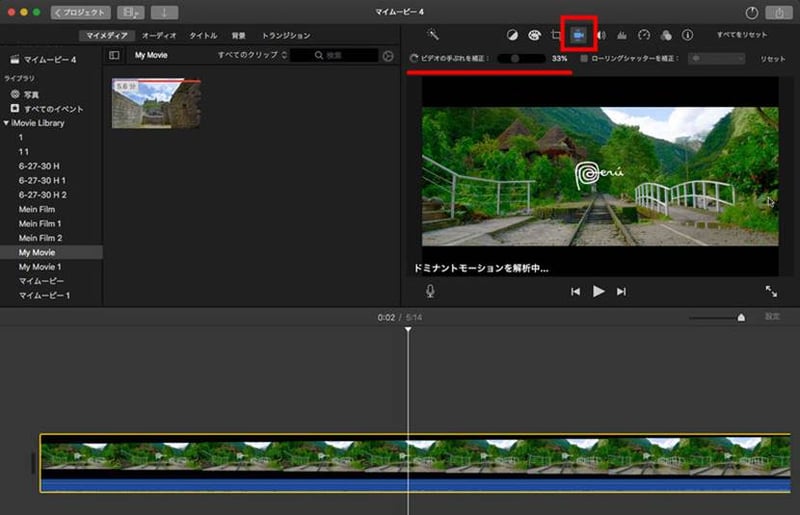Click the 0:02 timecode display
Image resolution: width=800 pixels, height=515 pixels.
[x=386, y=317]
